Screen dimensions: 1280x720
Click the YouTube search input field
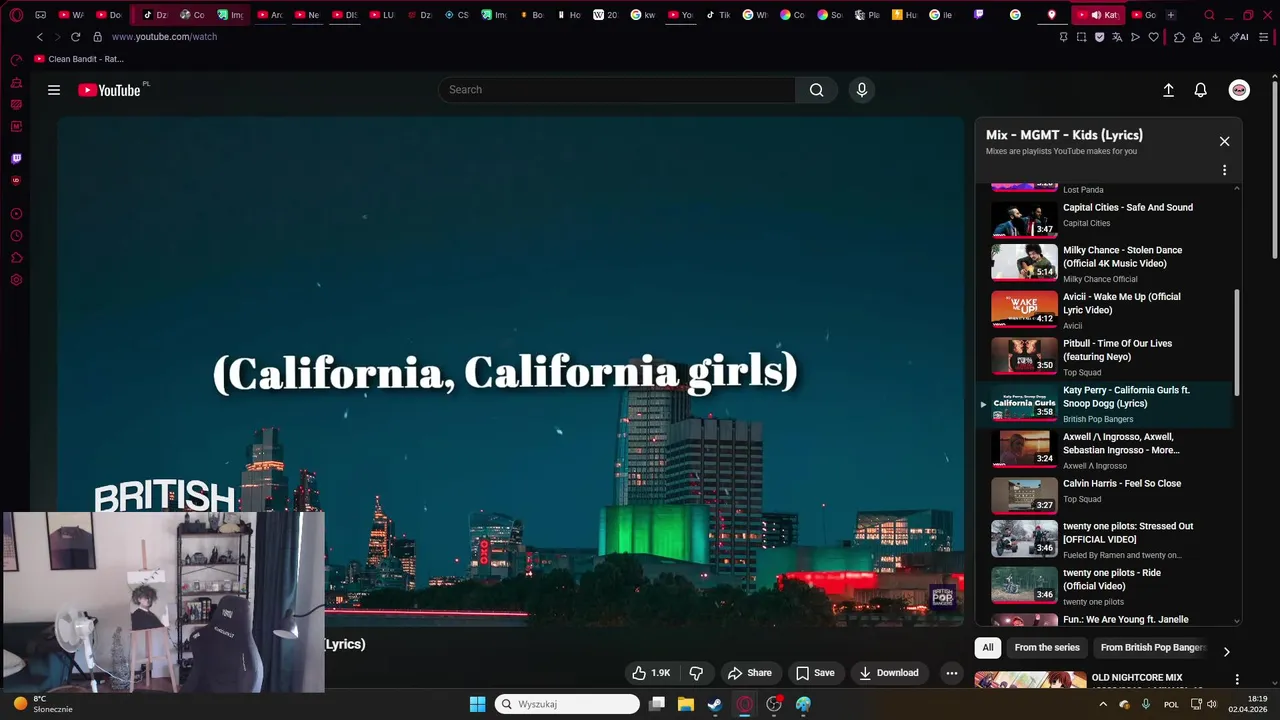(x=617, y=90)
